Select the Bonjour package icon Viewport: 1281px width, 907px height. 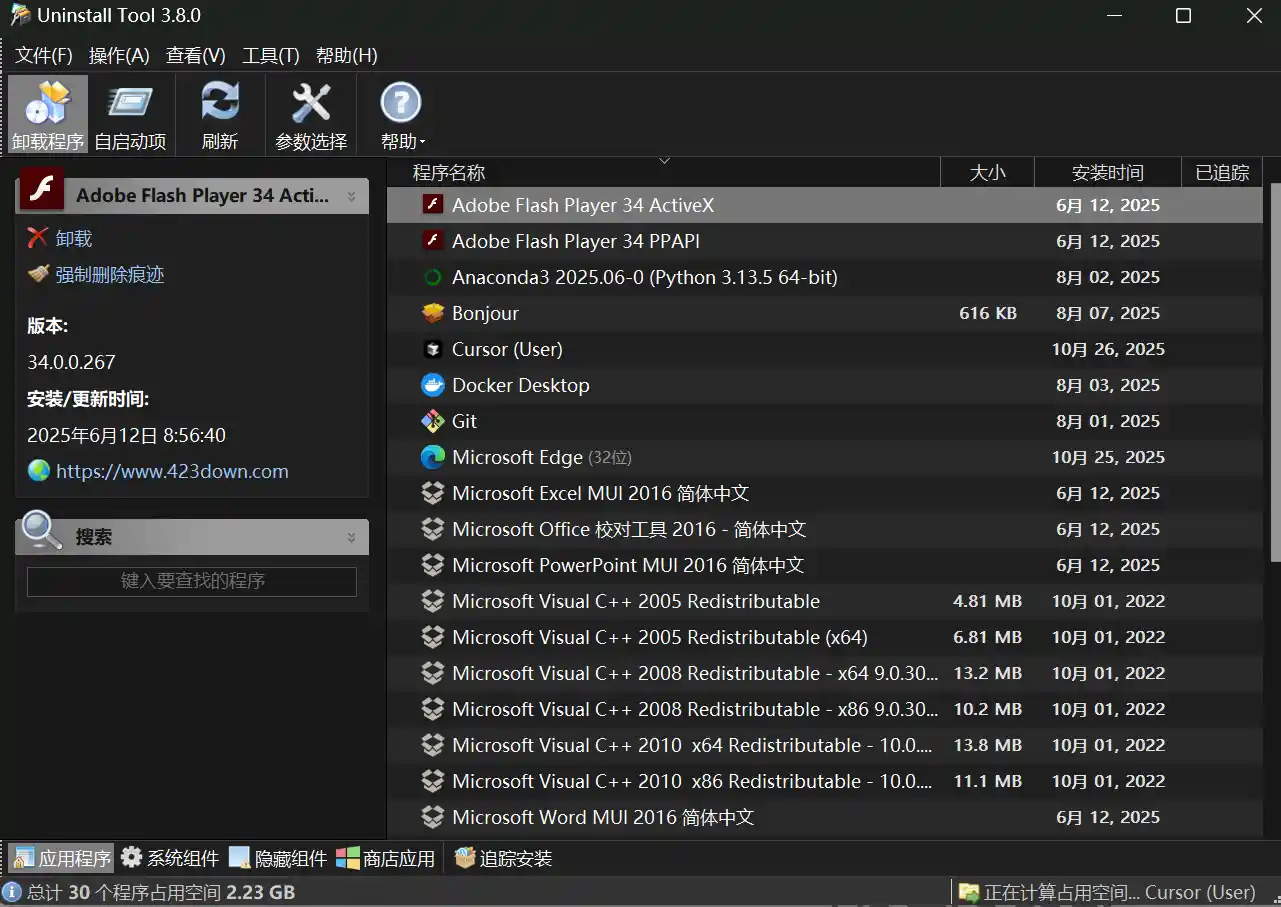(432, 313)
